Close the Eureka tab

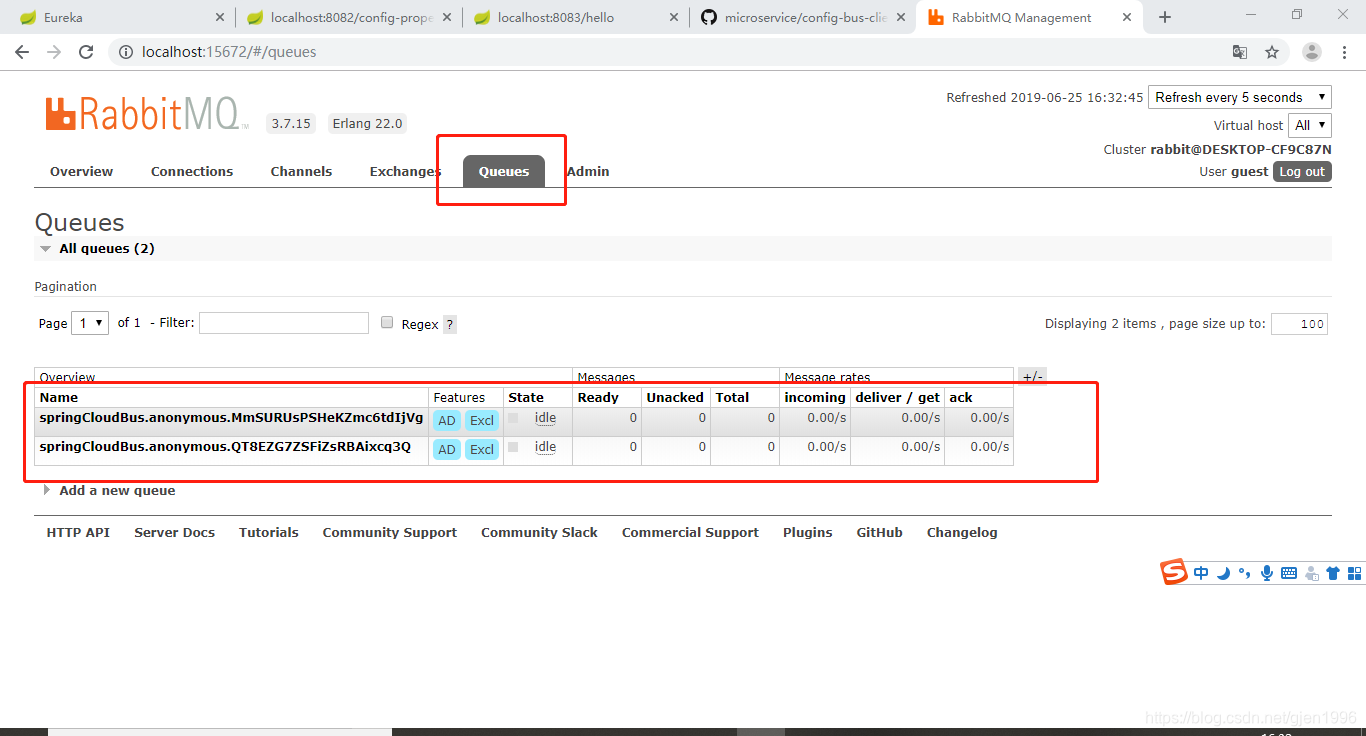point(220,17)
